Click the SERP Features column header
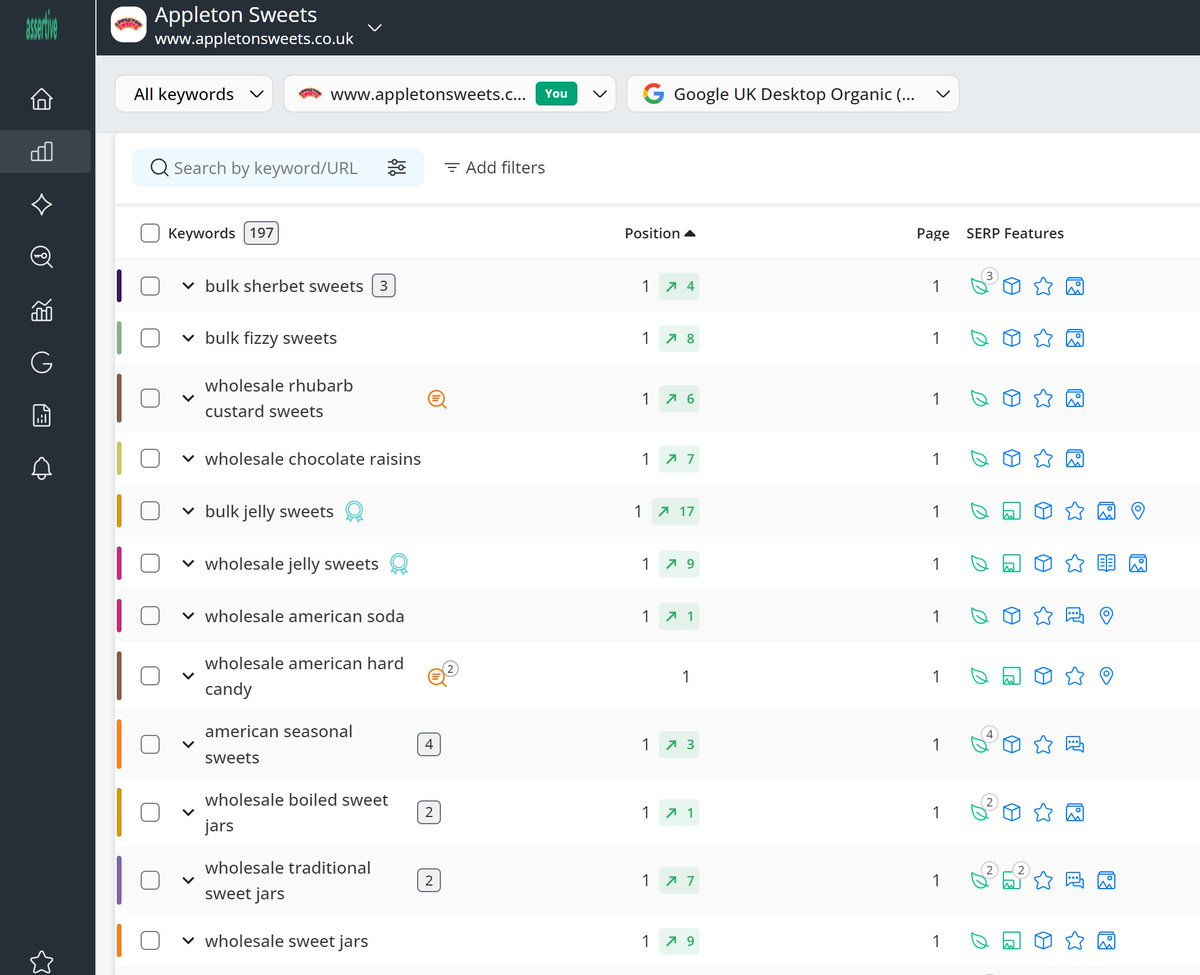 point(1014,233)
